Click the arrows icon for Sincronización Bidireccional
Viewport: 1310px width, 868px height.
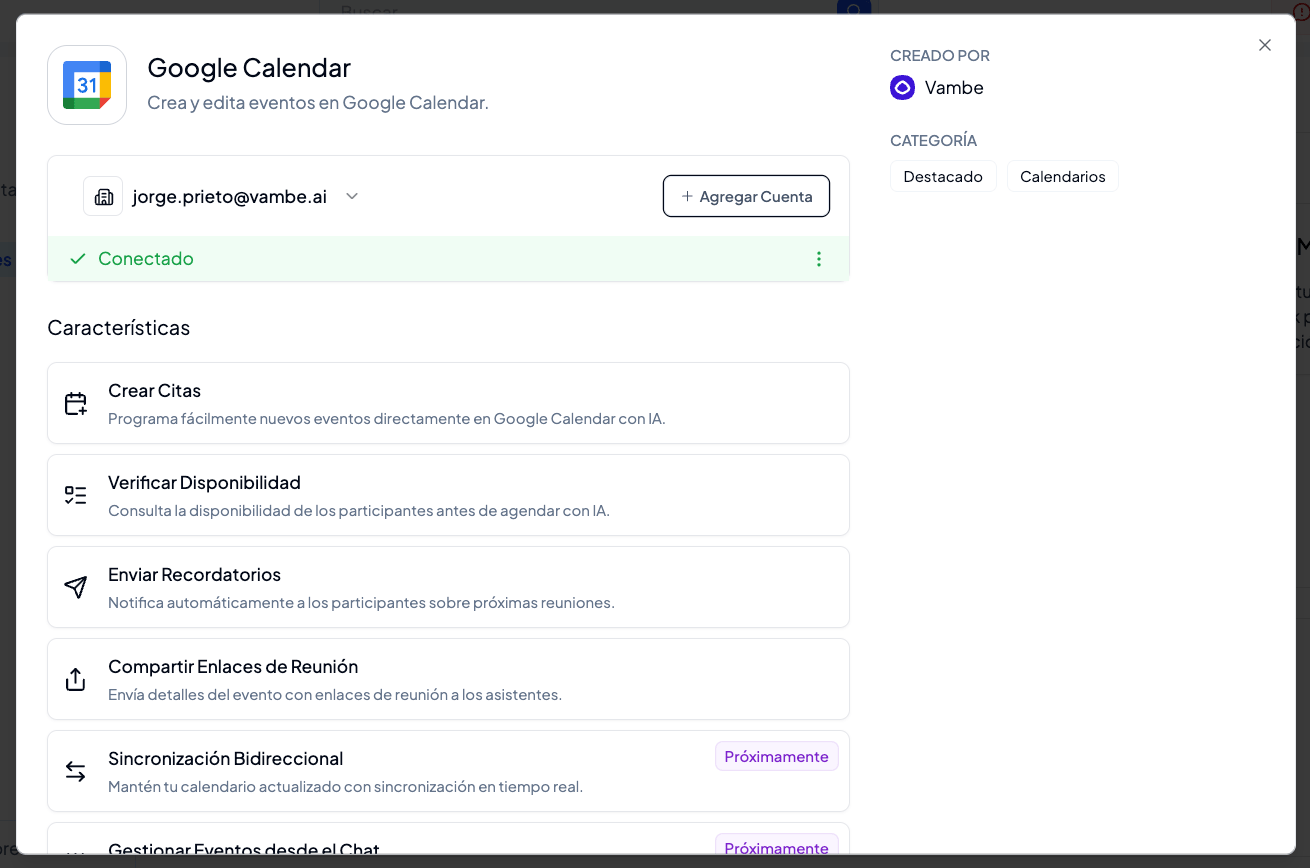[76, 771]
